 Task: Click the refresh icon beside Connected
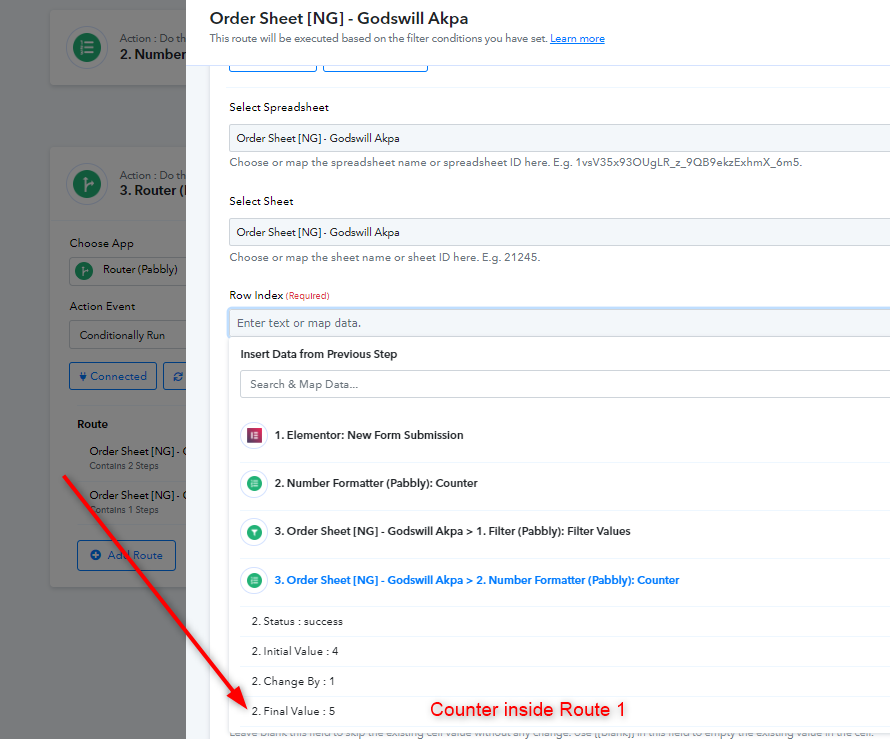click(x=176, y=376)
